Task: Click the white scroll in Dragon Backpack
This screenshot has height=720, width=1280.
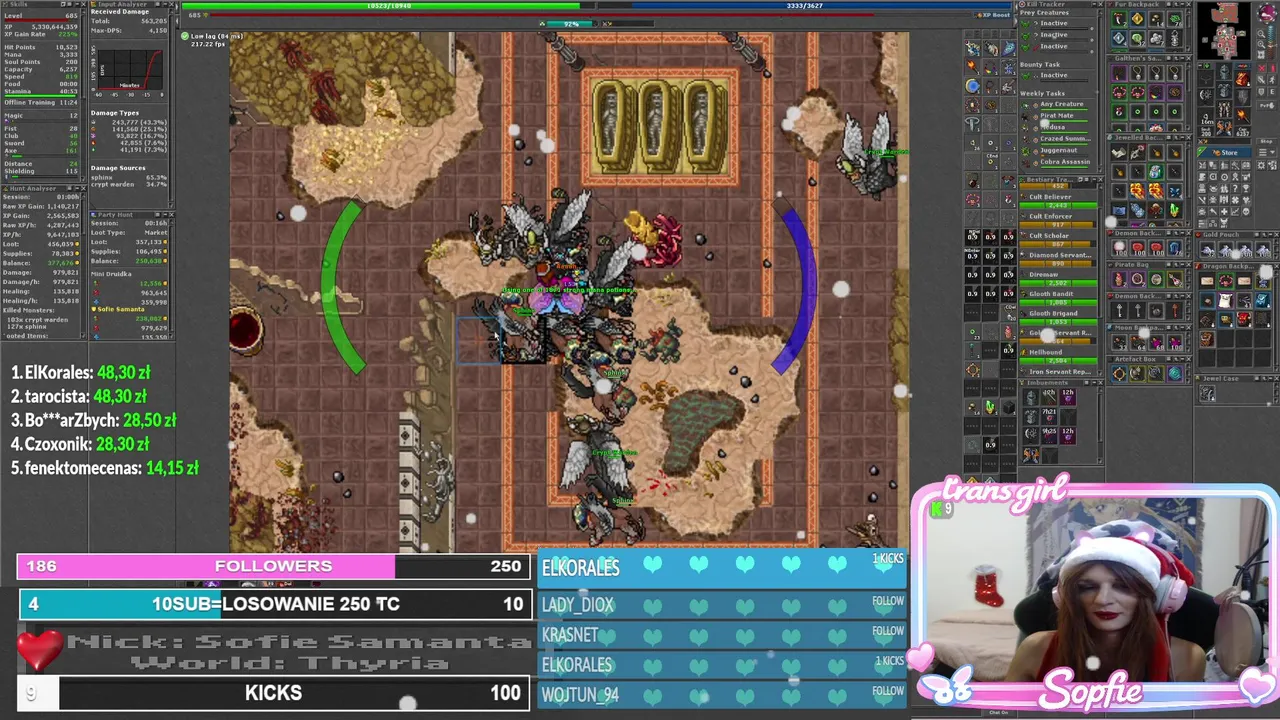Action: (x=1225, y=300)
